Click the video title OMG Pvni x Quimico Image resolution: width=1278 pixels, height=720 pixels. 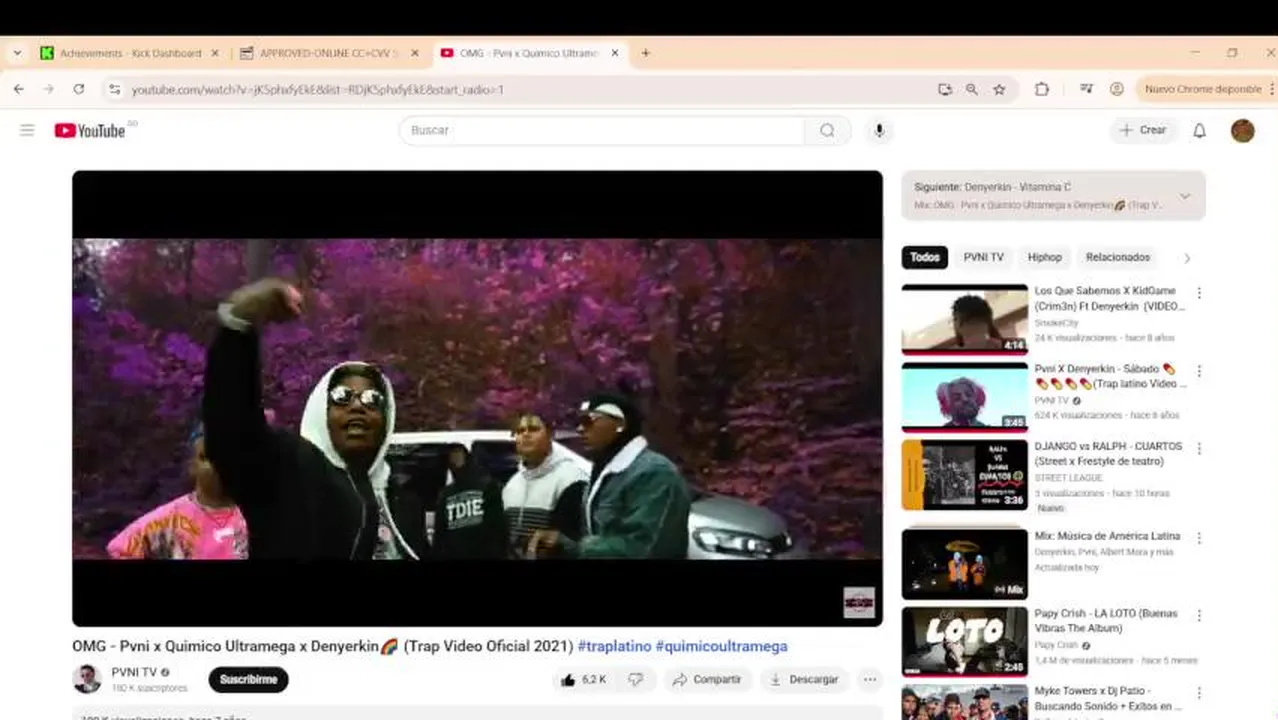[322, 646]
